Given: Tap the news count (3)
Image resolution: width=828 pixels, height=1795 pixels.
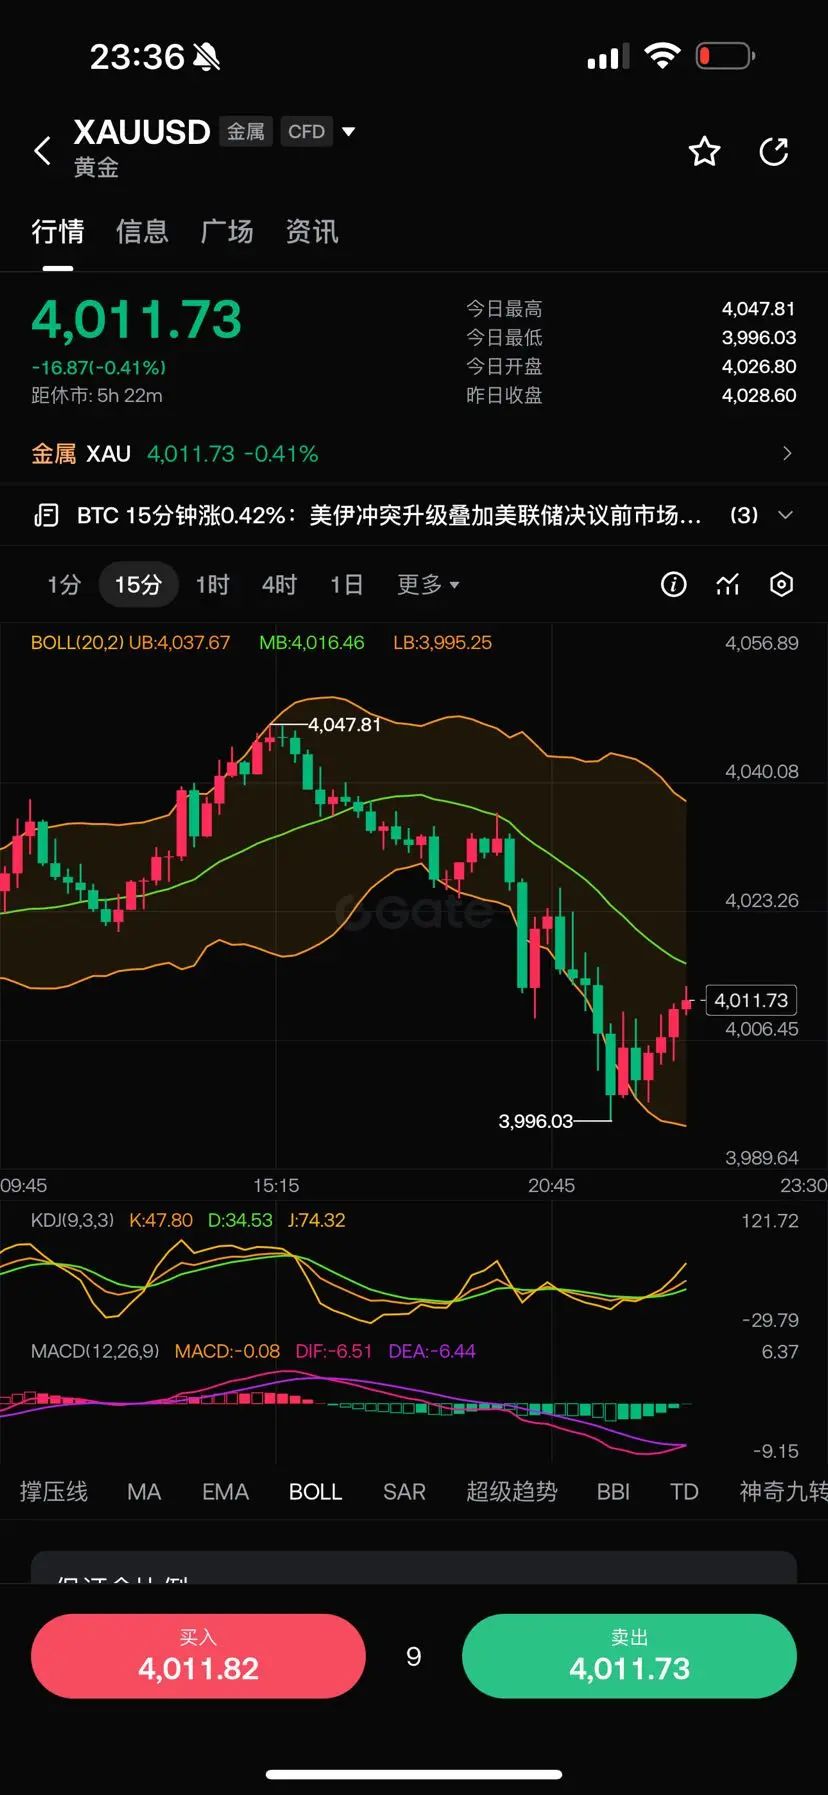Looking at the screenshot, I should 744,515.
